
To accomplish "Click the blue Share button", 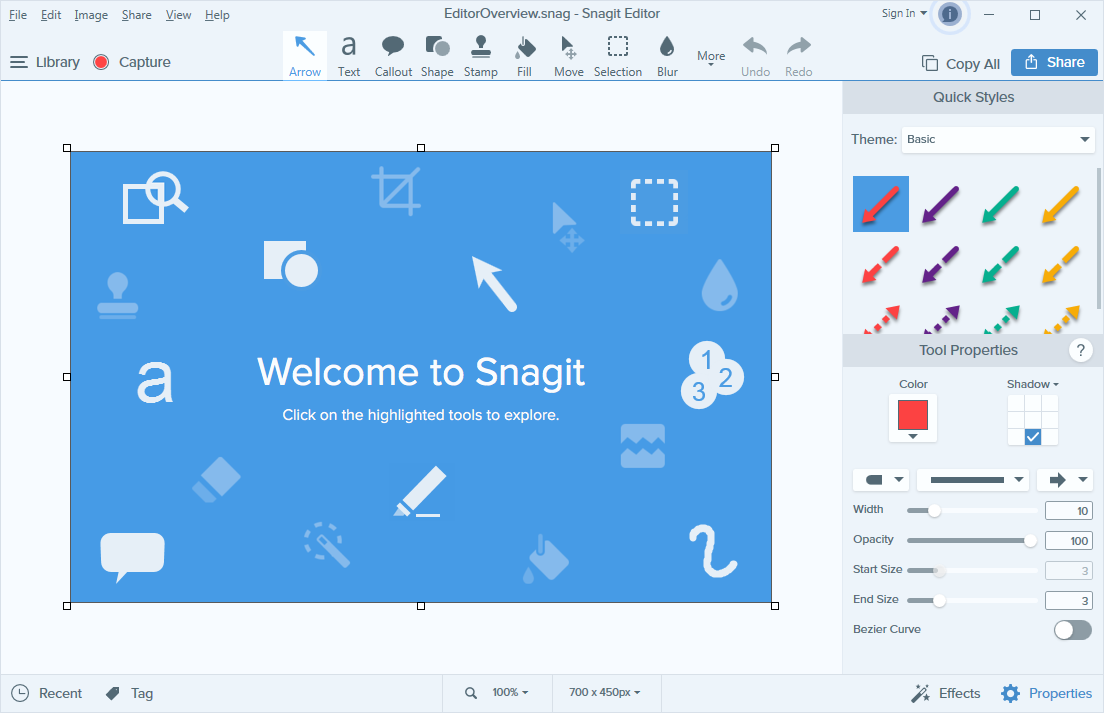I will (1054, 62).
